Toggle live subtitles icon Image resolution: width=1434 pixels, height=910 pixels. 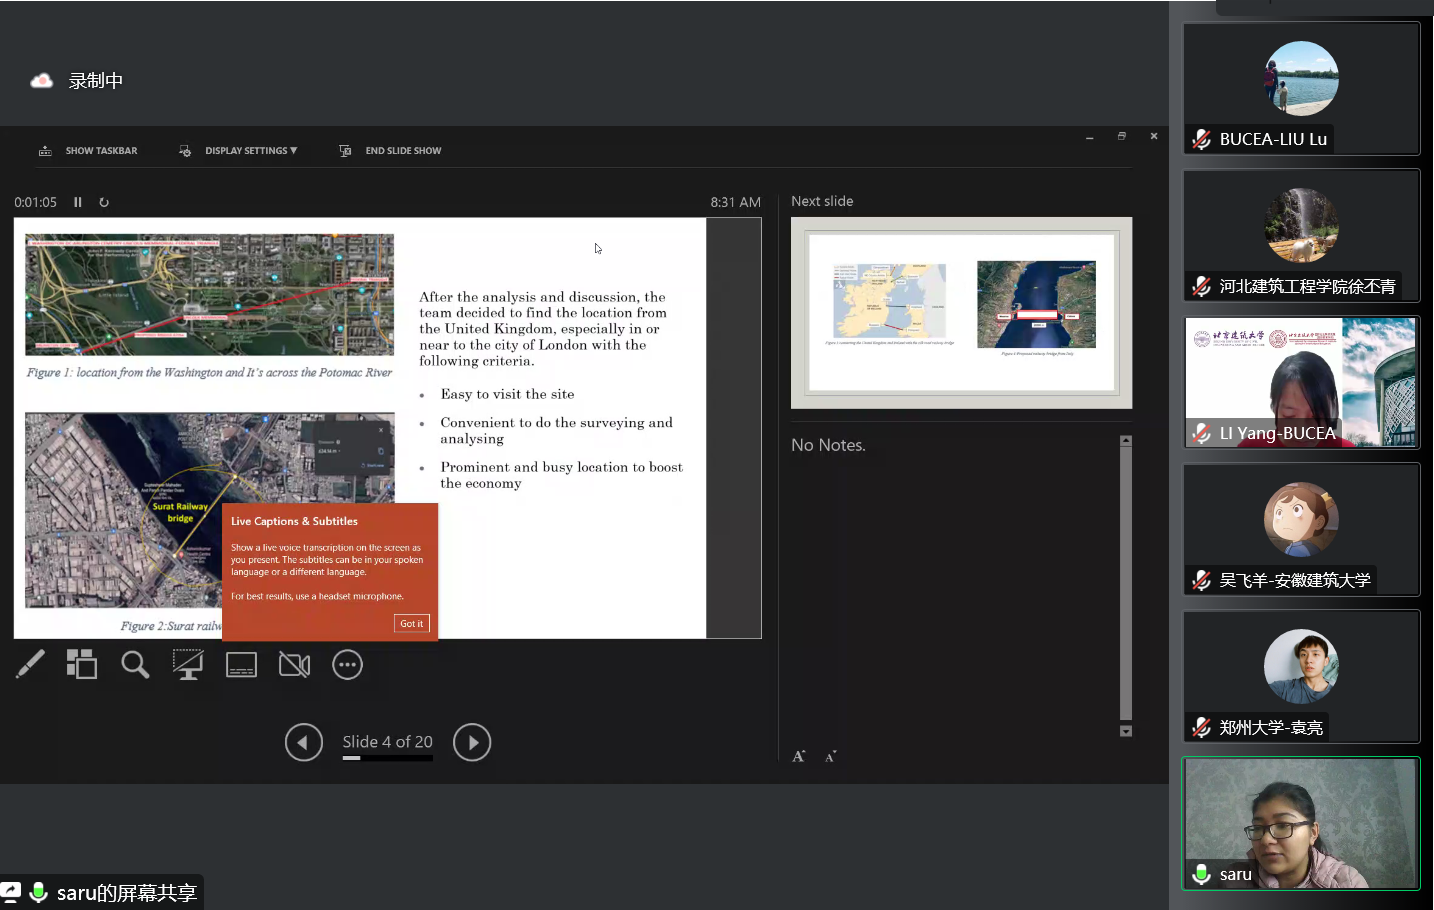coord(241,664)
